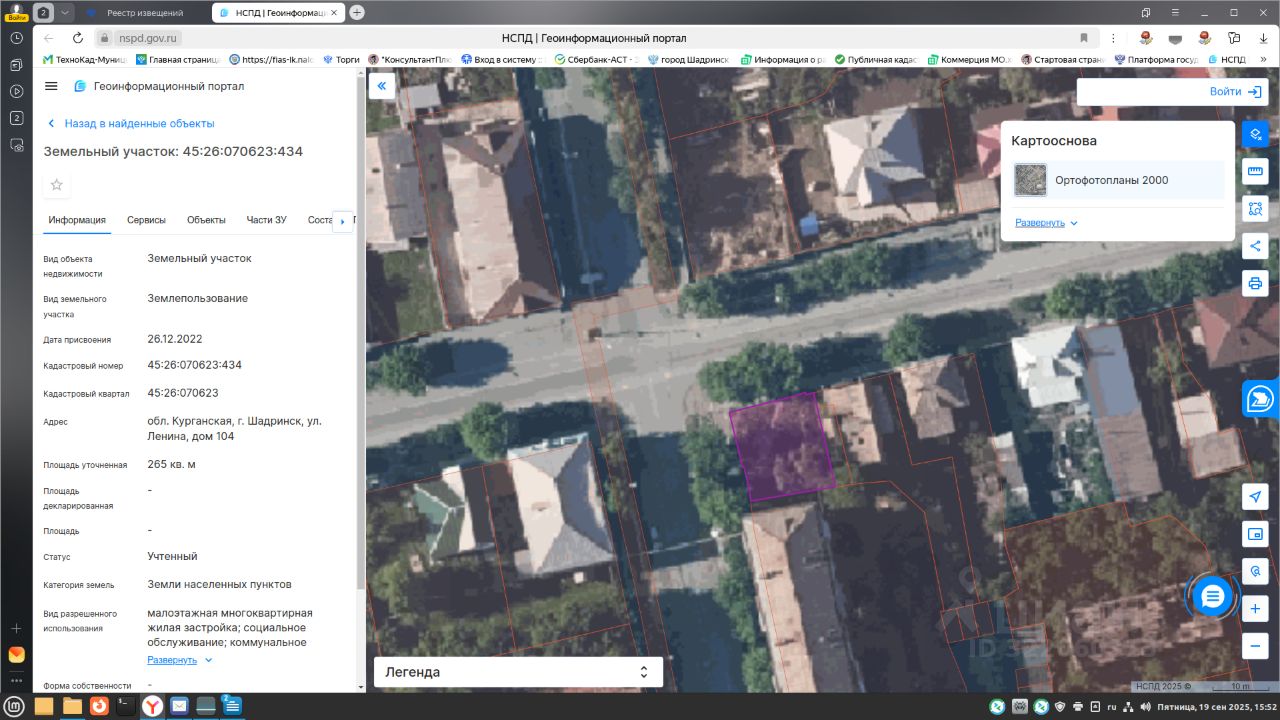
Task: Switch to the Информация tab
Action: point(77,220)
